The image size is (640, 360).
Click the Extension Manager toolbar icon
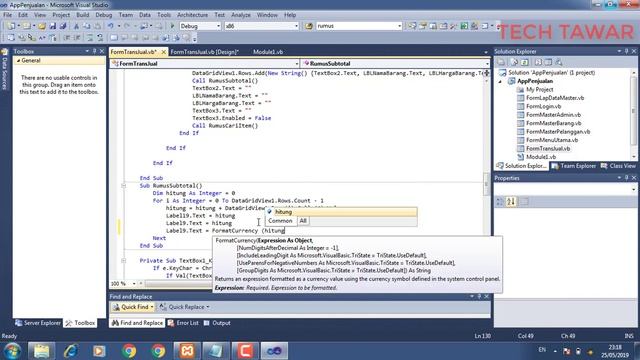[x=474, y=26]
